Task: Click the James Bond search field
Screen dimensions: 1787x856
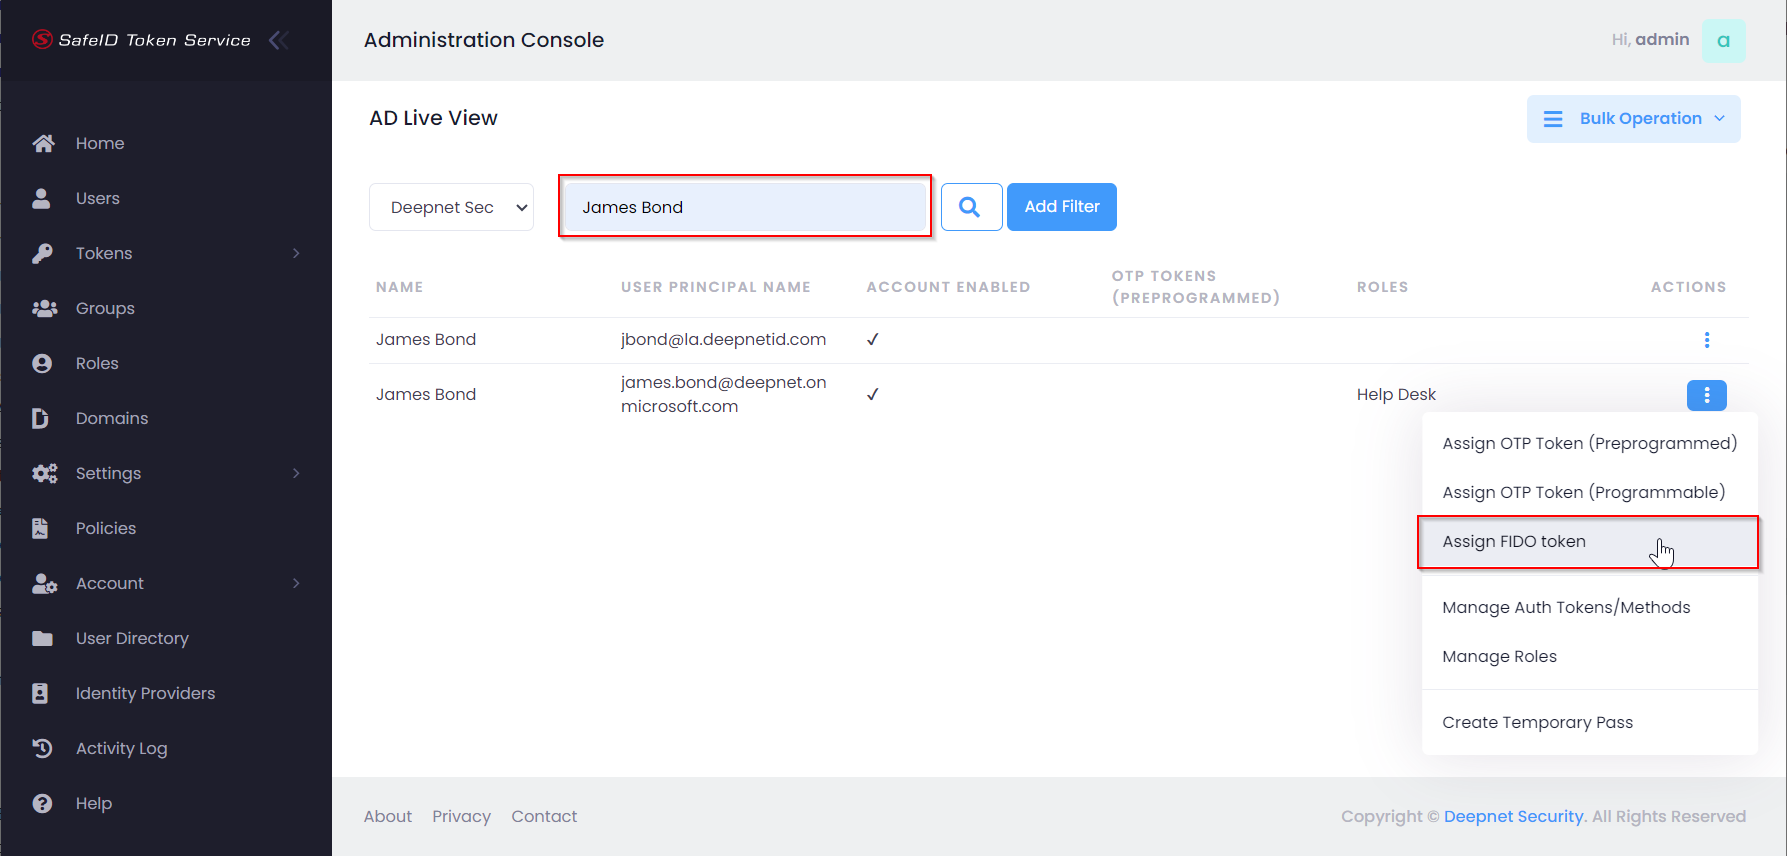Action: tap(744, 207)
